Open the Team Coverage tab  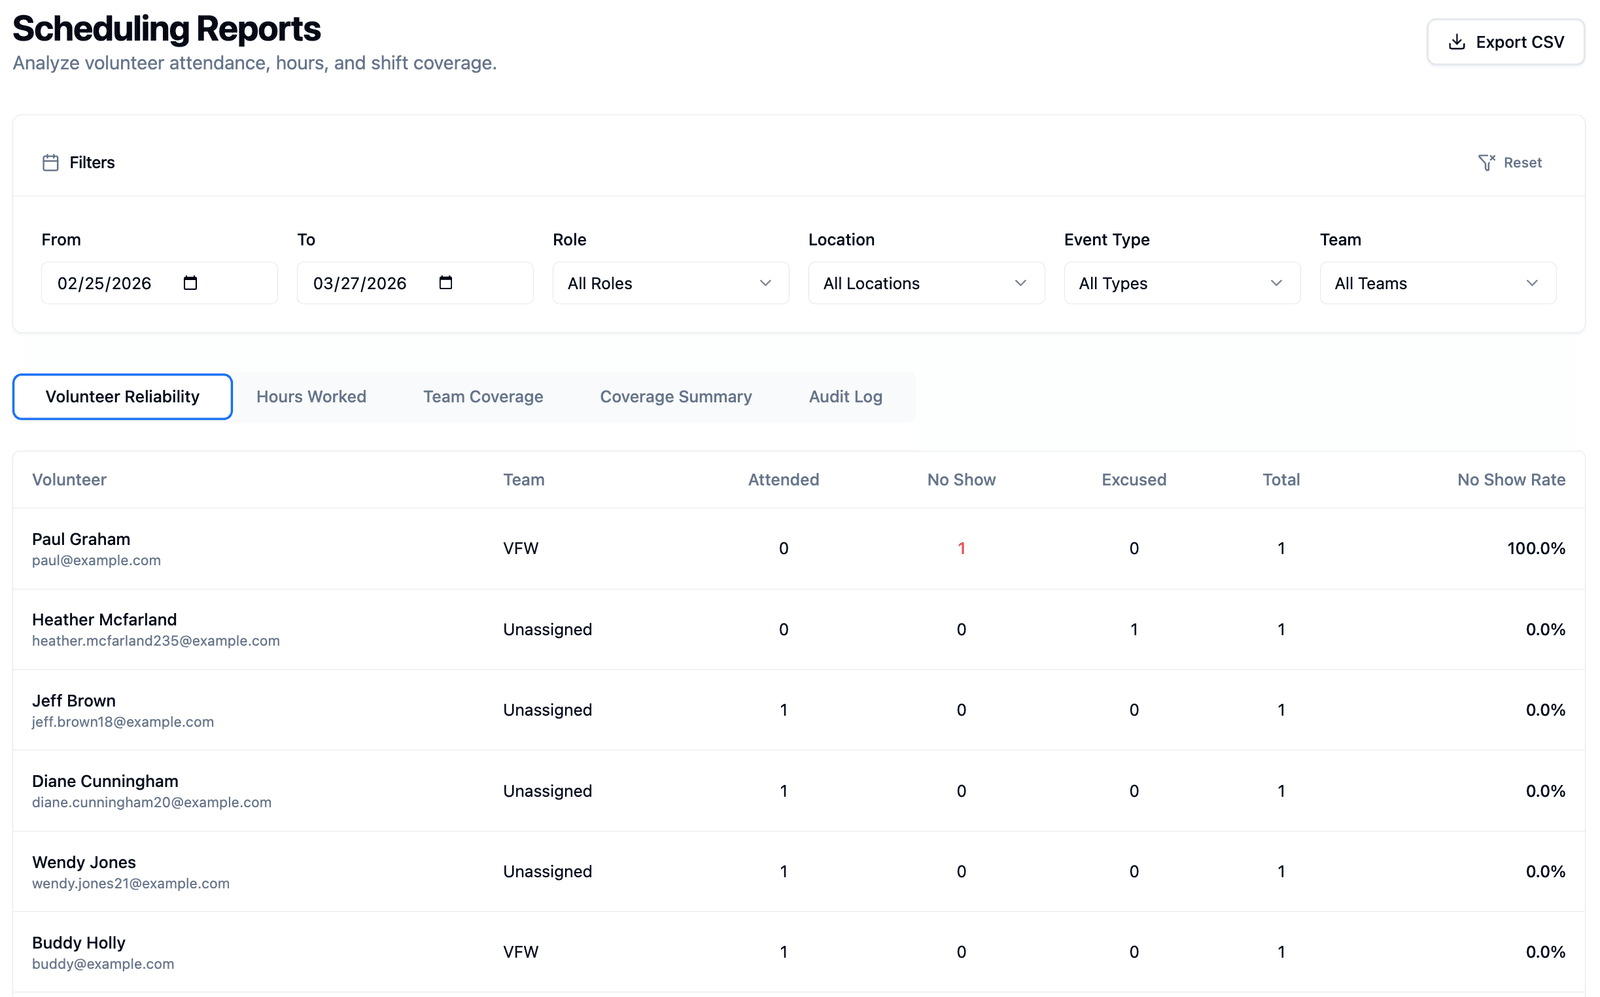point(483,396)
